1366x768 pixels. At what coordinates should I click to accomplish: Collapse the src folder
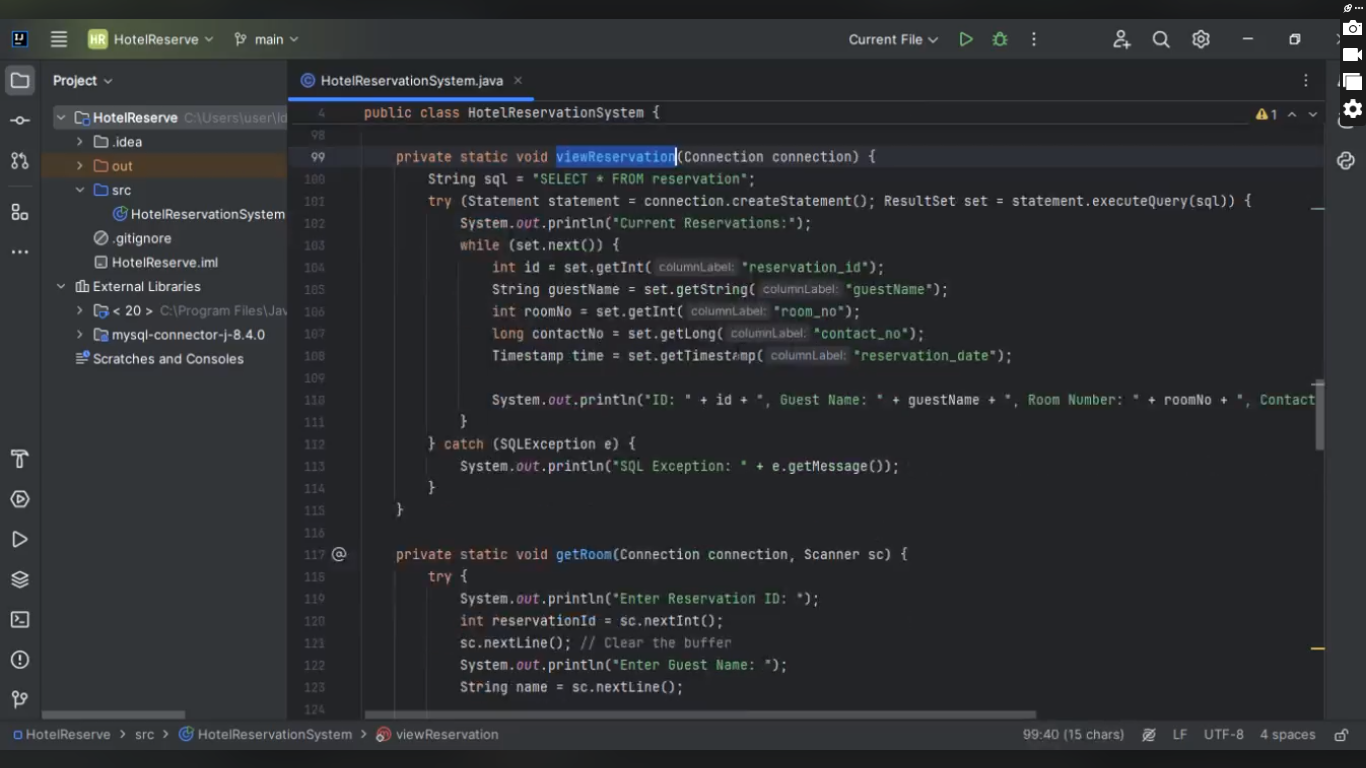click(80, 190)
